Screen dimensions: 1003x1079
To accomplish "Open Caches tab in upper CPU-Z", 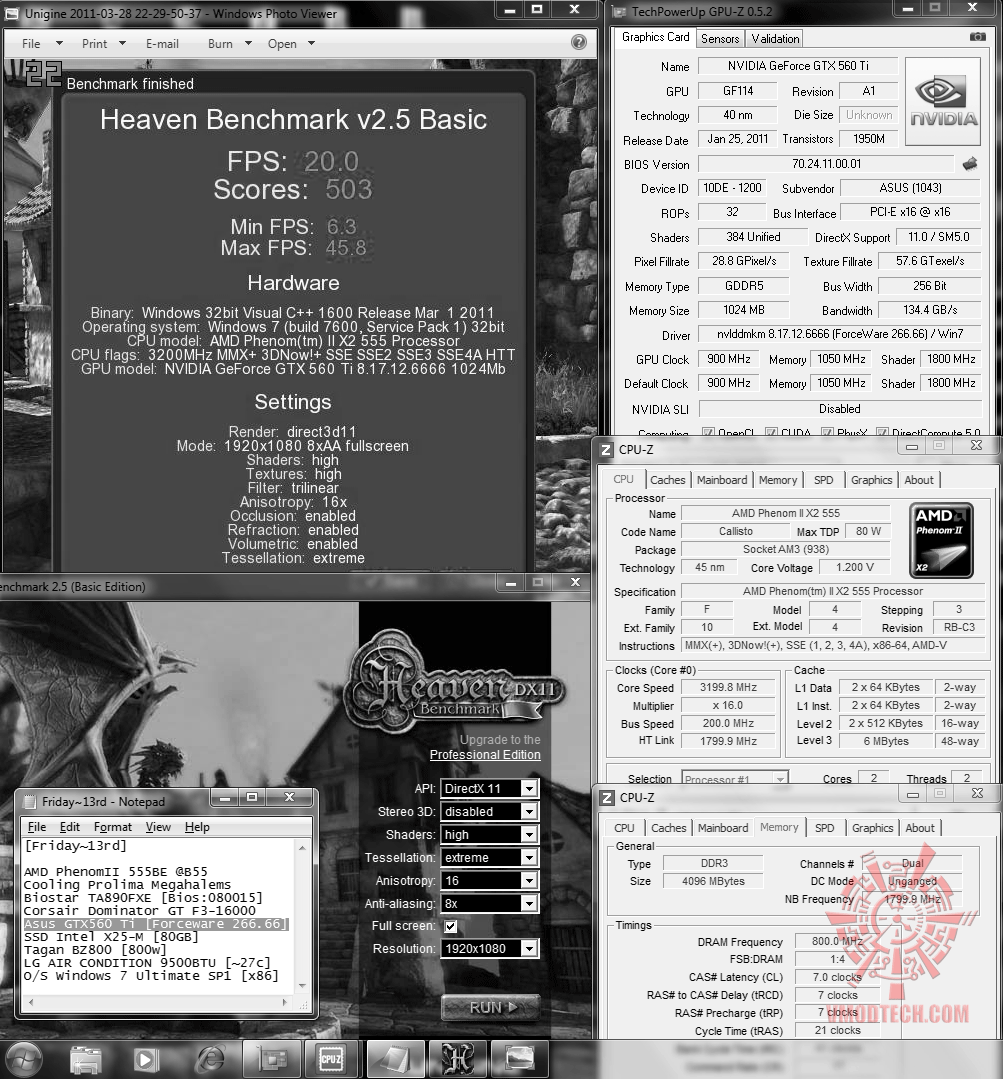I will click(667, 480).
